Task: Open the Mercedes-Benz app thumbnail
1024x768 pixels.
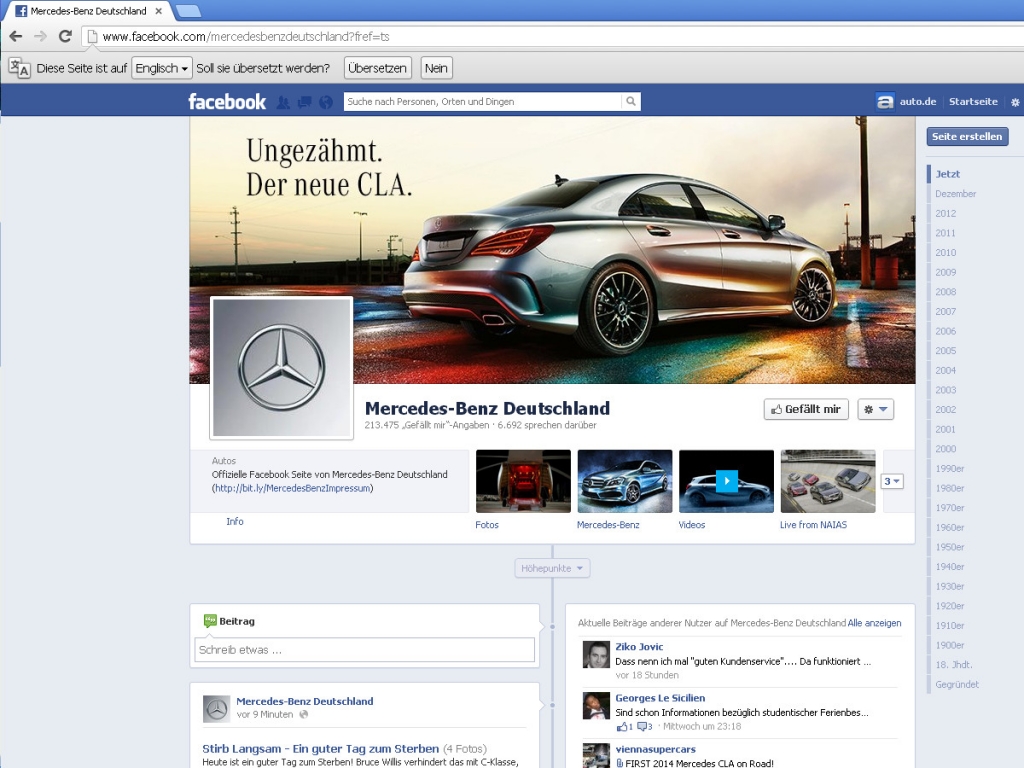Action: tap(625, 481)
